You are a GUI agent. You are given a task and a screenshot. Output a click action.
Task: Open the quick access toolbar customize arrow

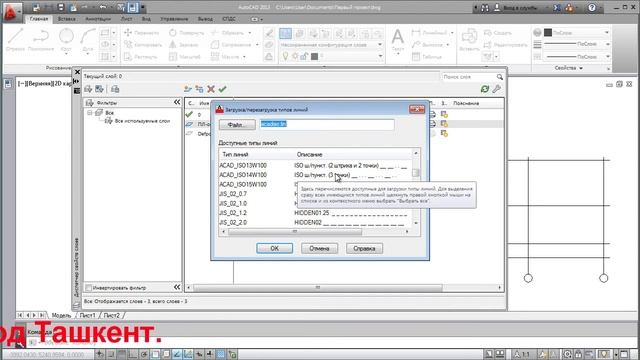tap(142, 7)
